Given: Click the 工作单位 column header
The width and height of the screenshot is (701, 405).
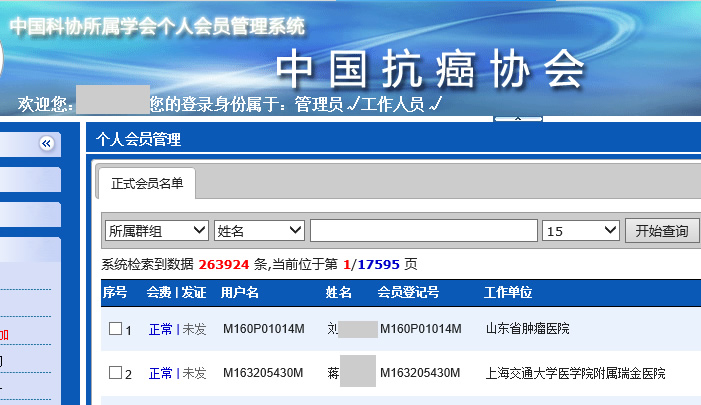Looking at the screenshot, I should coord(508,292).
